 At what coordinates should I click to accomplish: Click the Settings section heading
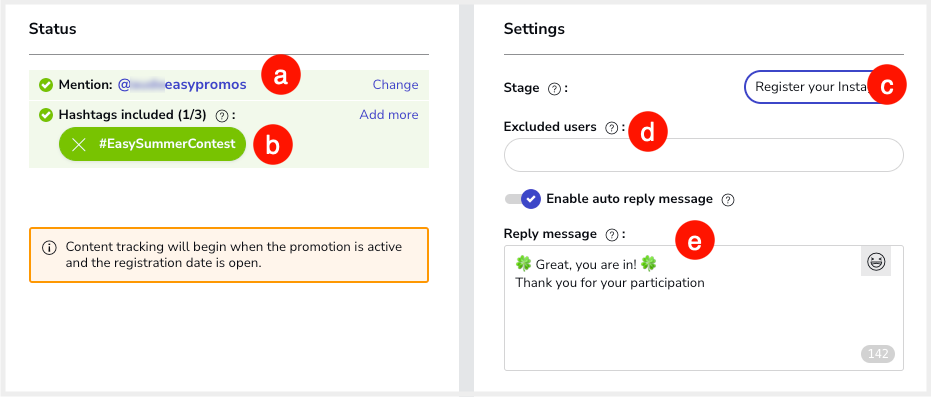click(x=534, y=28)
